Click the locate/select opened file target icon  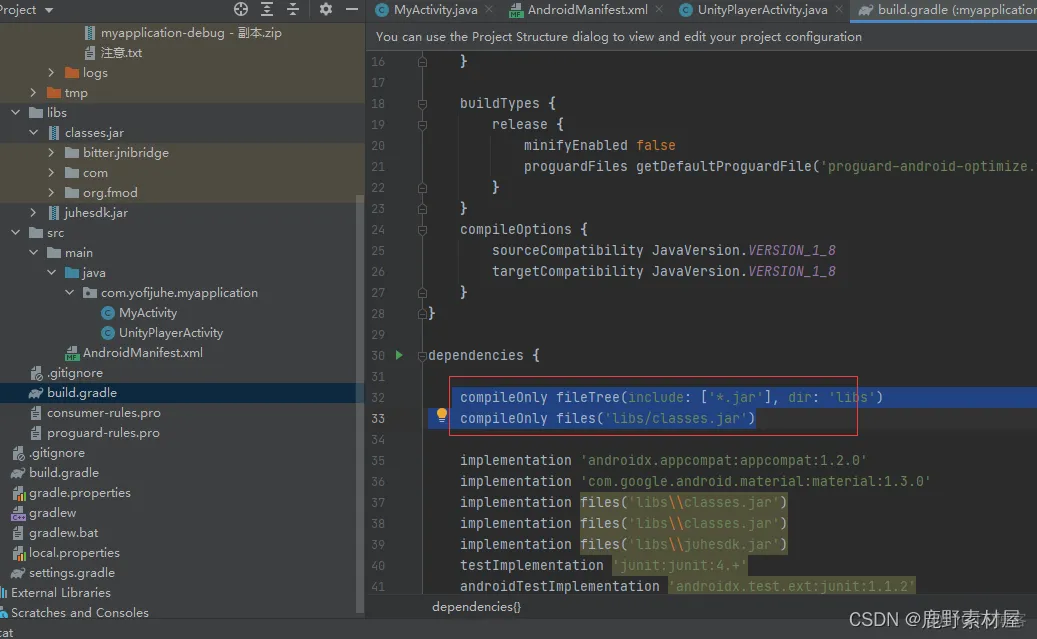point(241,9)
